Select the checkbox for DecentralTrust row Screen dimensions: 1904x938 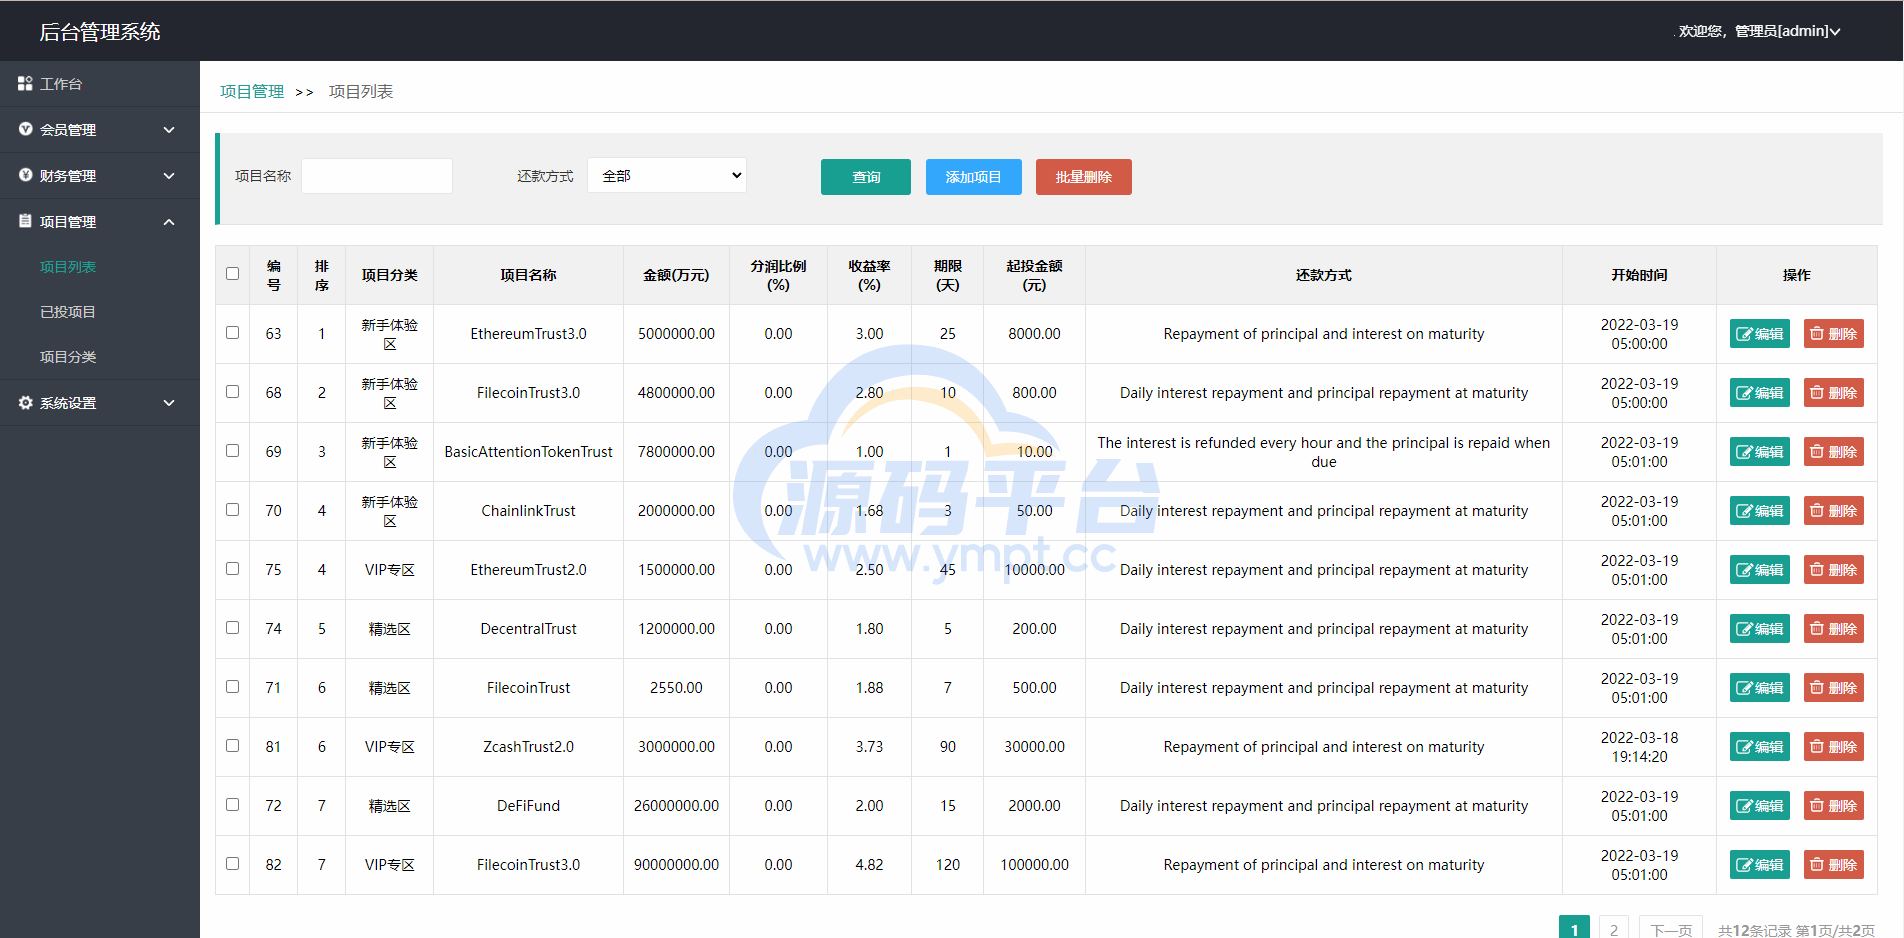point(232,628)
